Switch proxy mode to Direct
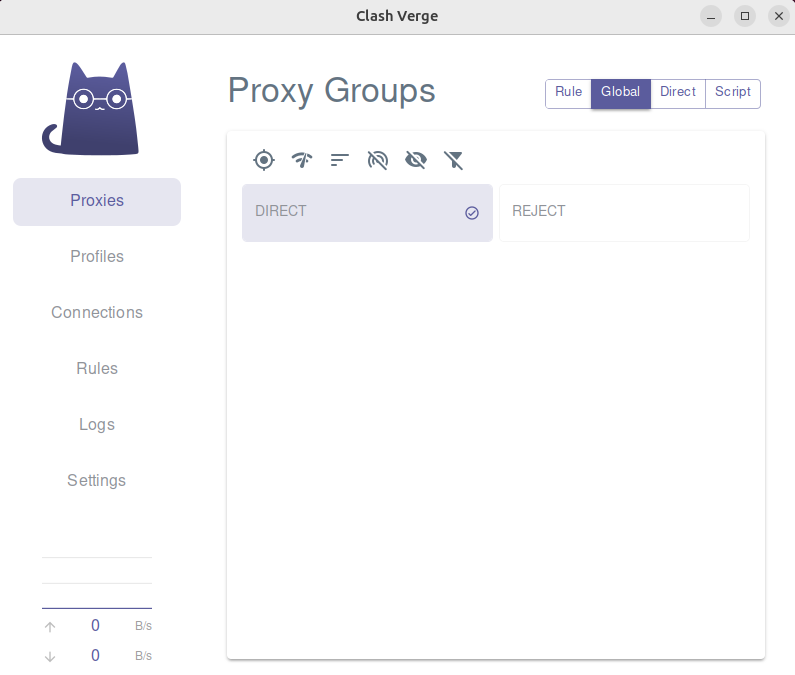This screenshot has height=675, width=795. tap(678, 92)
